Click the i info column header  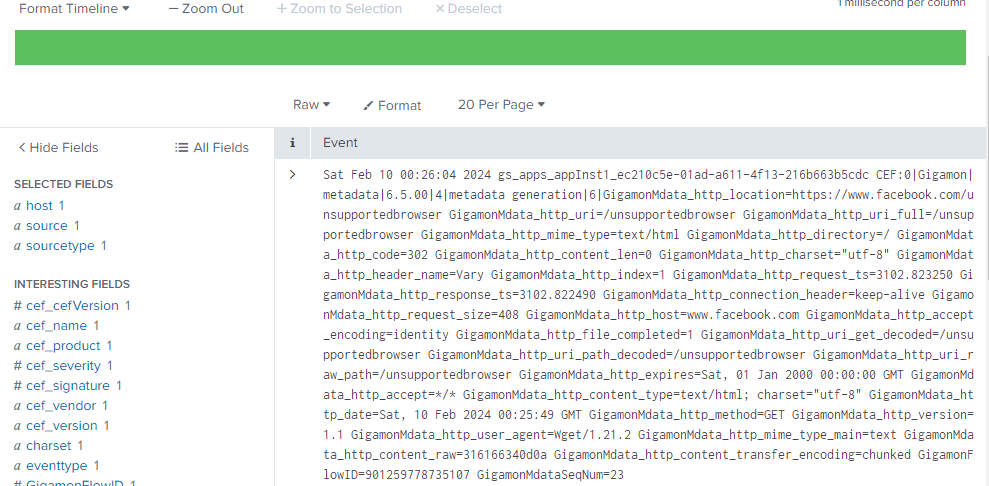[293, 143]
